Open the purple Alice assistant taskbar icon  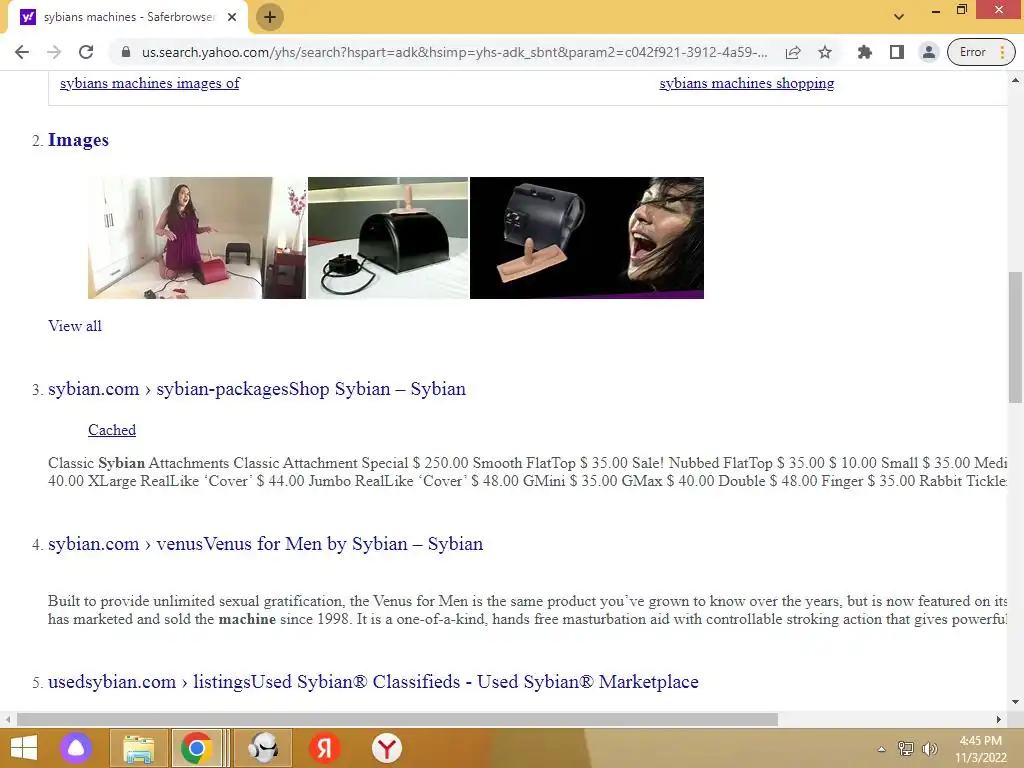click(76, 748)
